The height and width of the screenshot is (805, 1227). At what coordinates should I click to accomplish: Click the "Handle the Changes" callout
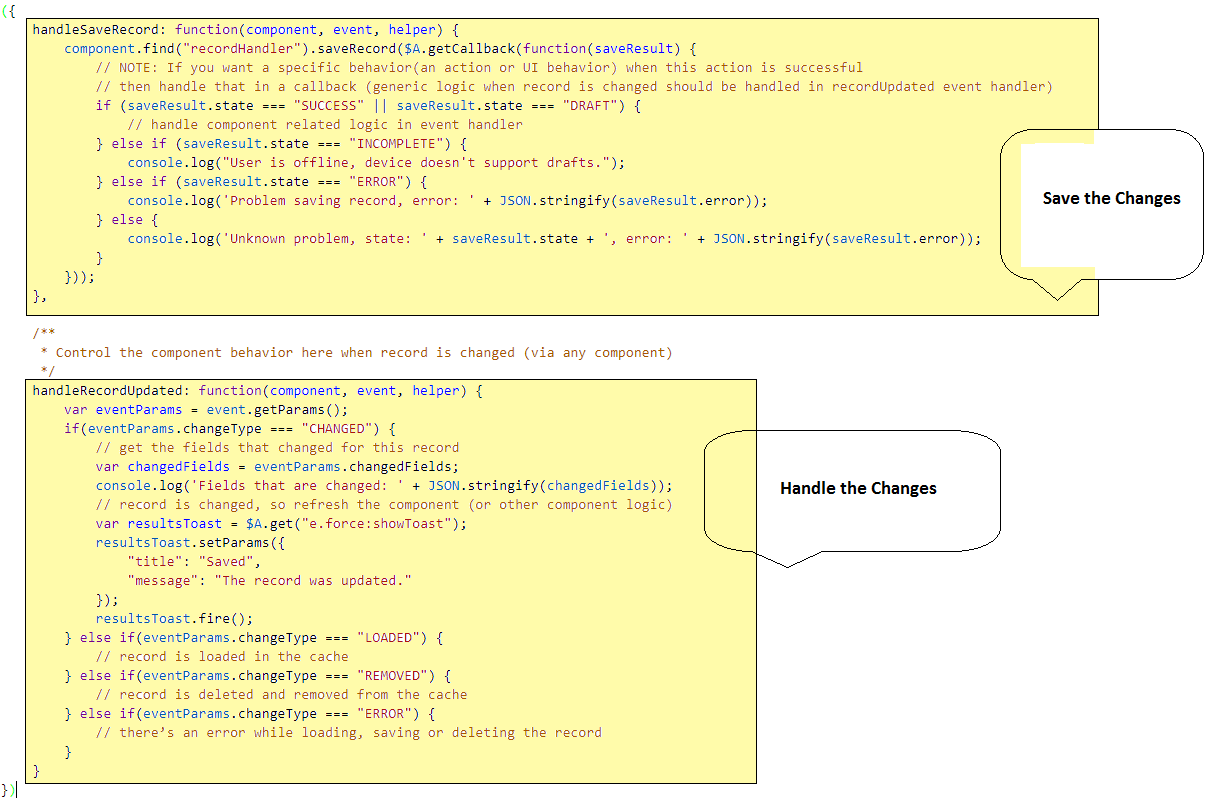(x=858, y=489)
